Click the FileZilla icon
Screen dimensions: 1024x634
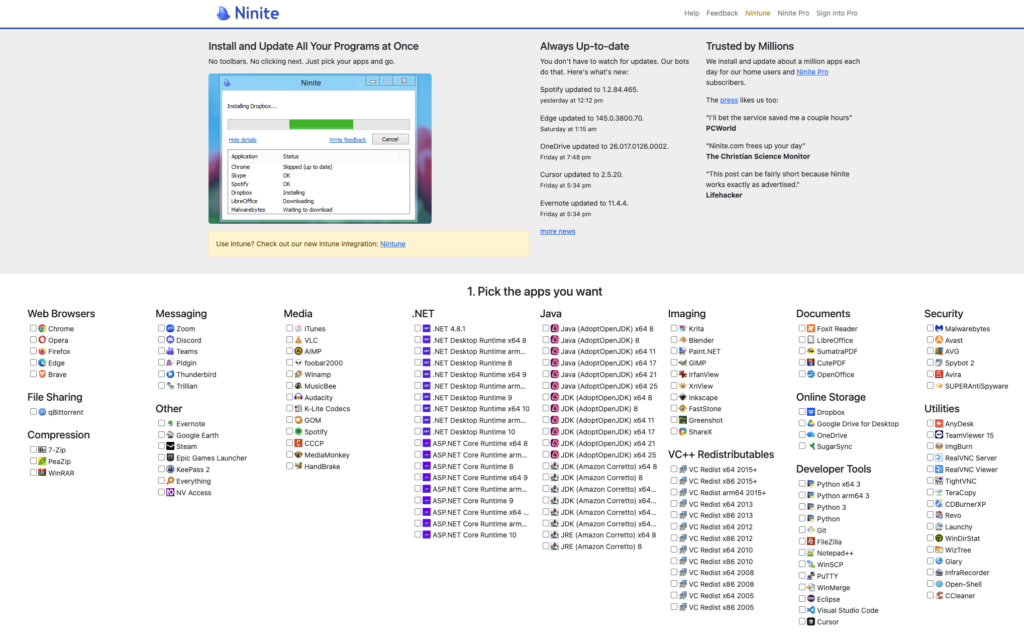[811, 541]
